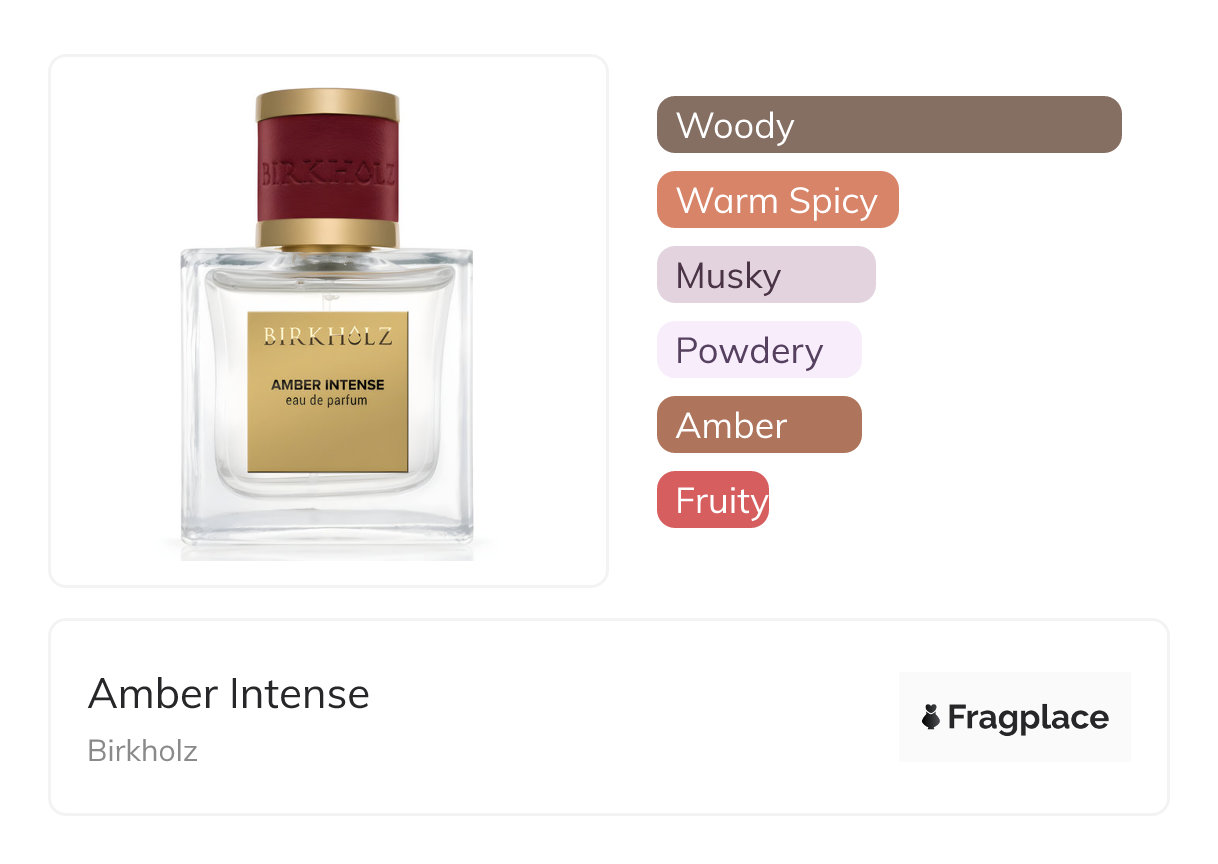Select the Fruity accord bar

pyautogui.click(x=713, y=500)
